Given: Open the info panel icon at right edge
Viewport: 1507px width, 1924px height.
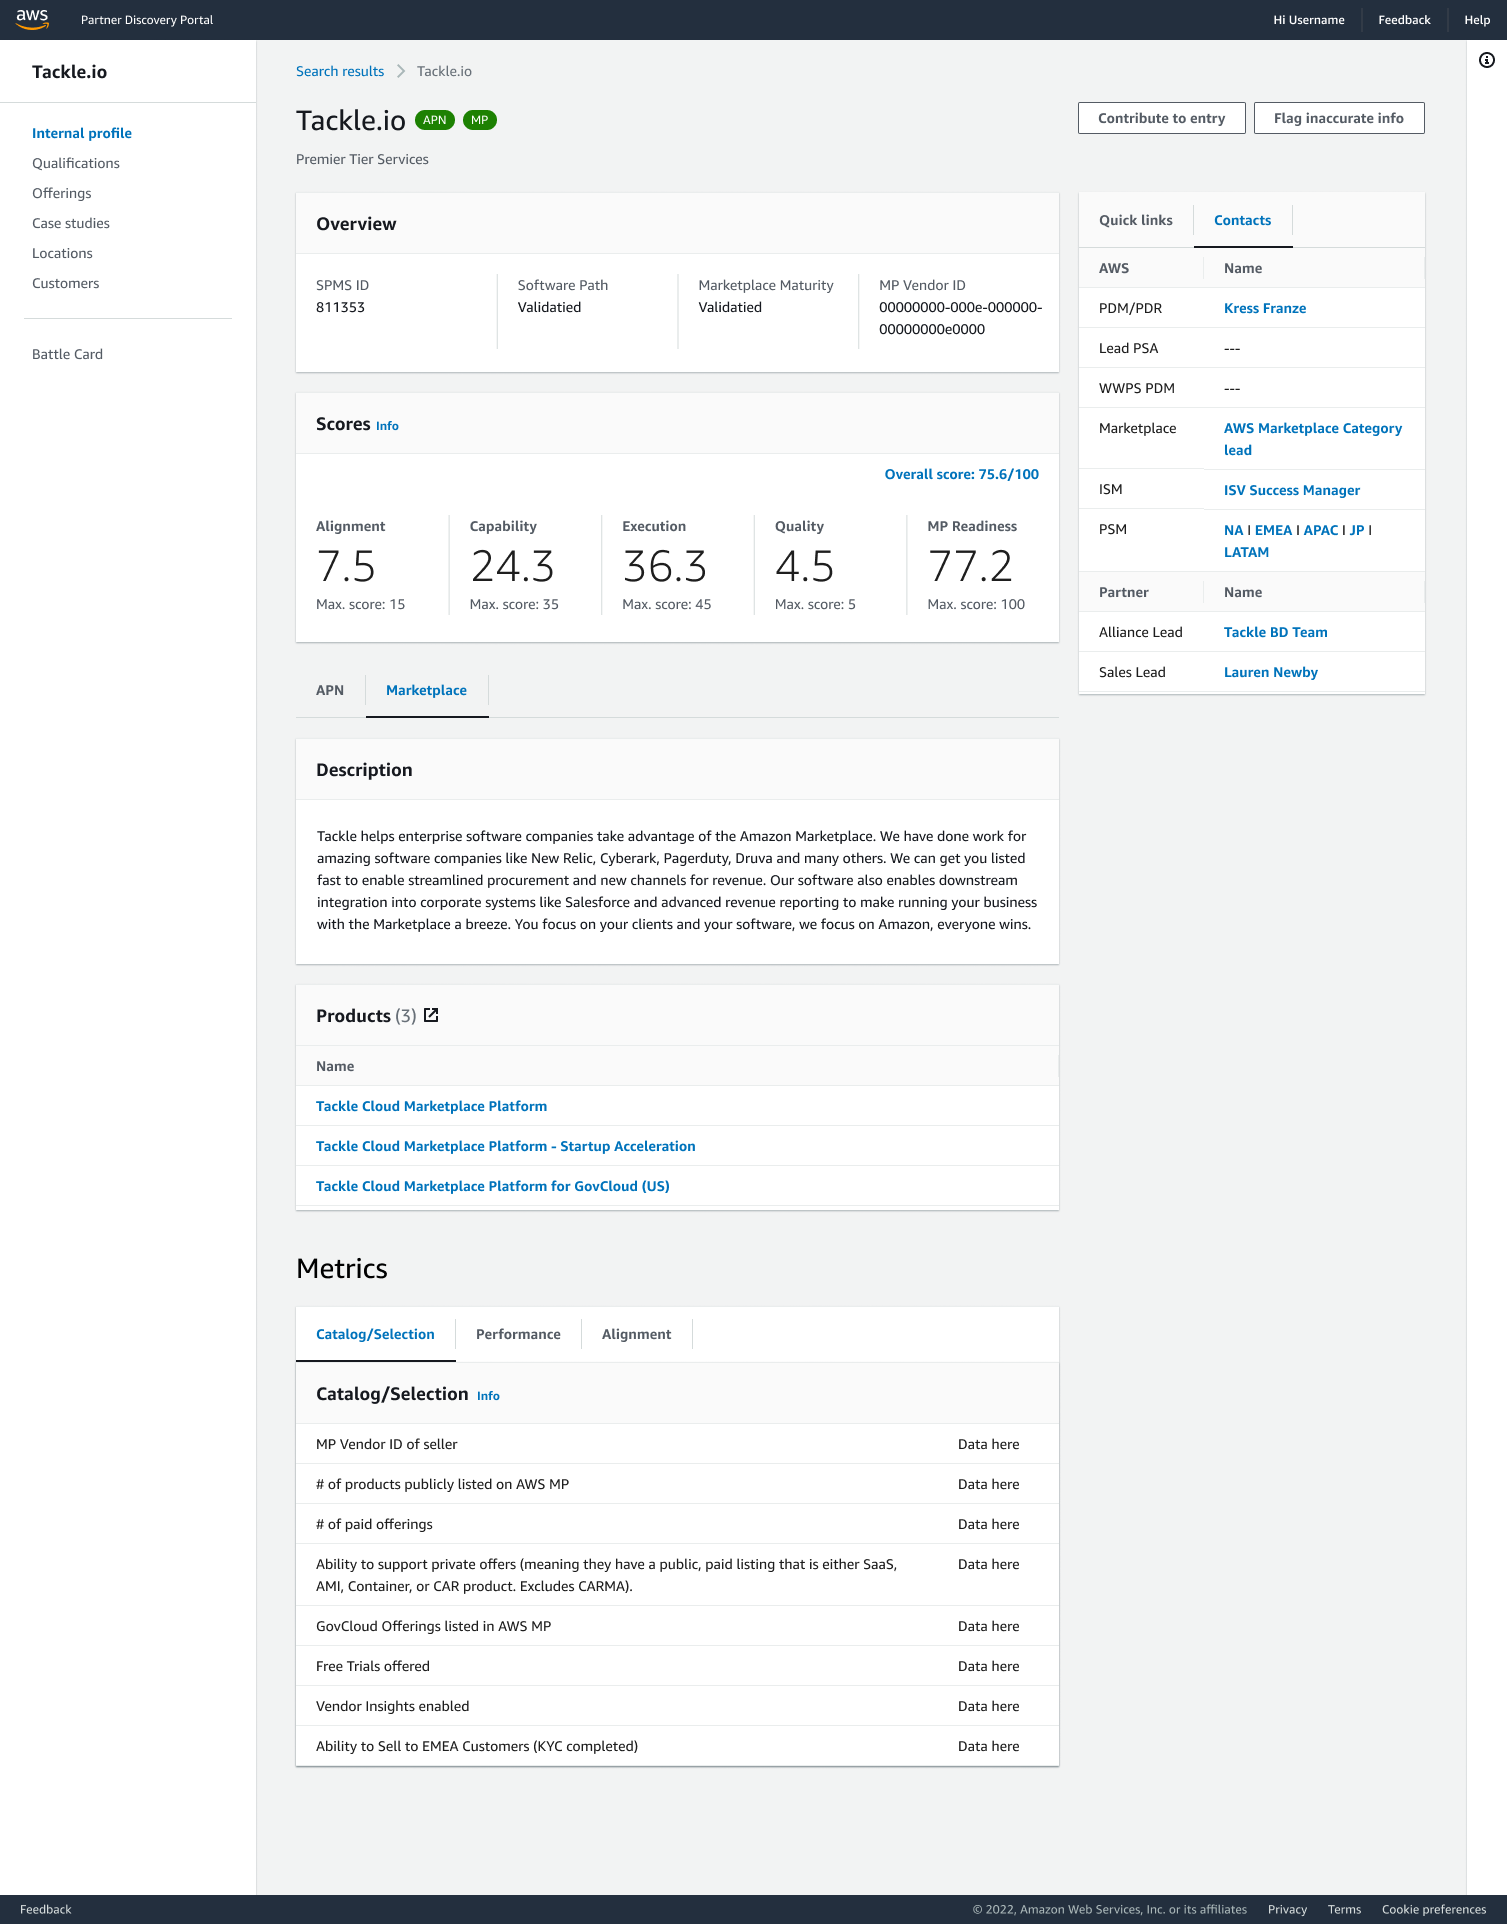Looking at the screenshot, I should [x=1487, y=60].
